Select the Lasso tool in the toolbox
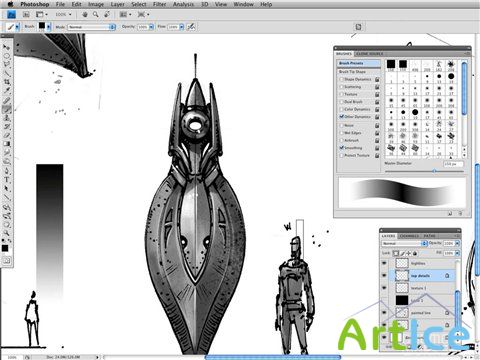The height and width of the screenshot is (360, 480). (7, 64)
